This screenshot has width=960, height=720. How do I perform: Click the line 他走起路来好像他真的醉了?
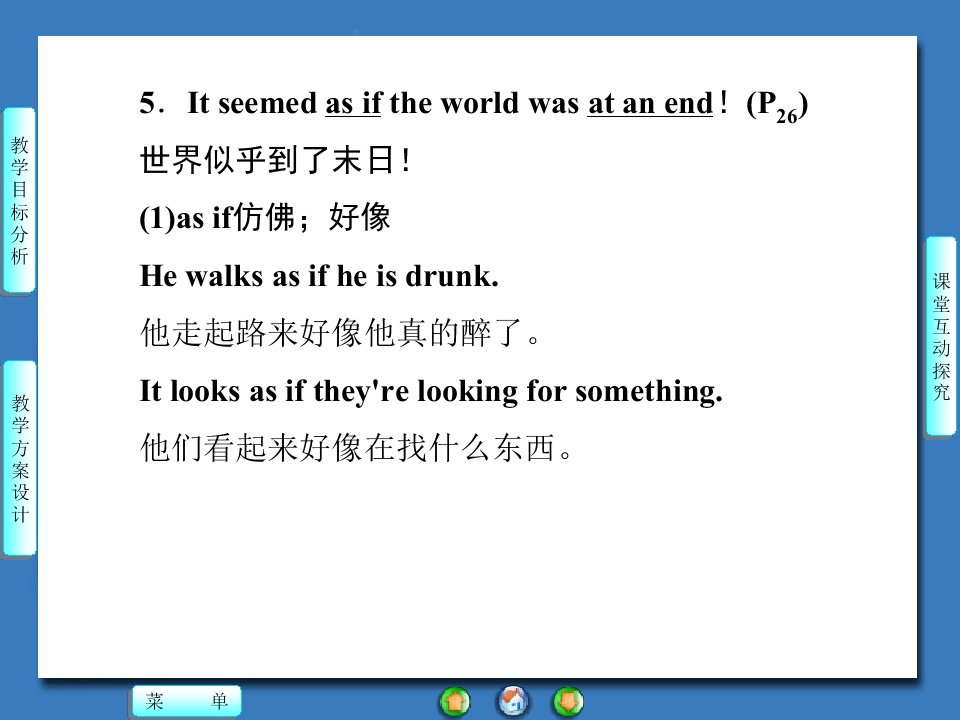[340, 332]
